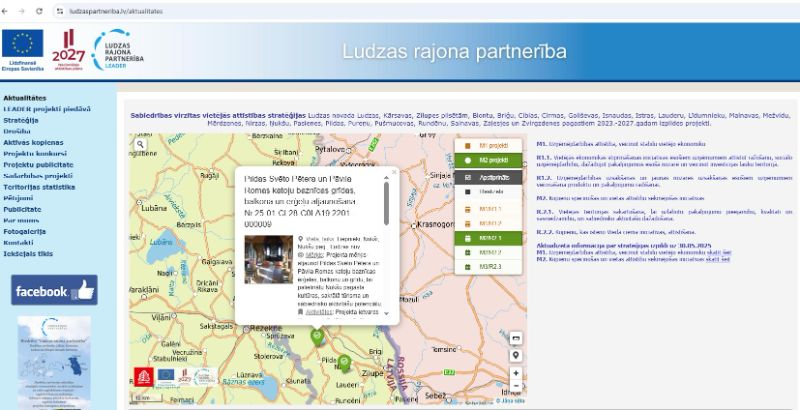The width and height of the screenshot is (800, 410).
Task: Reload the page with browser refresh
Action: (38, 9)
